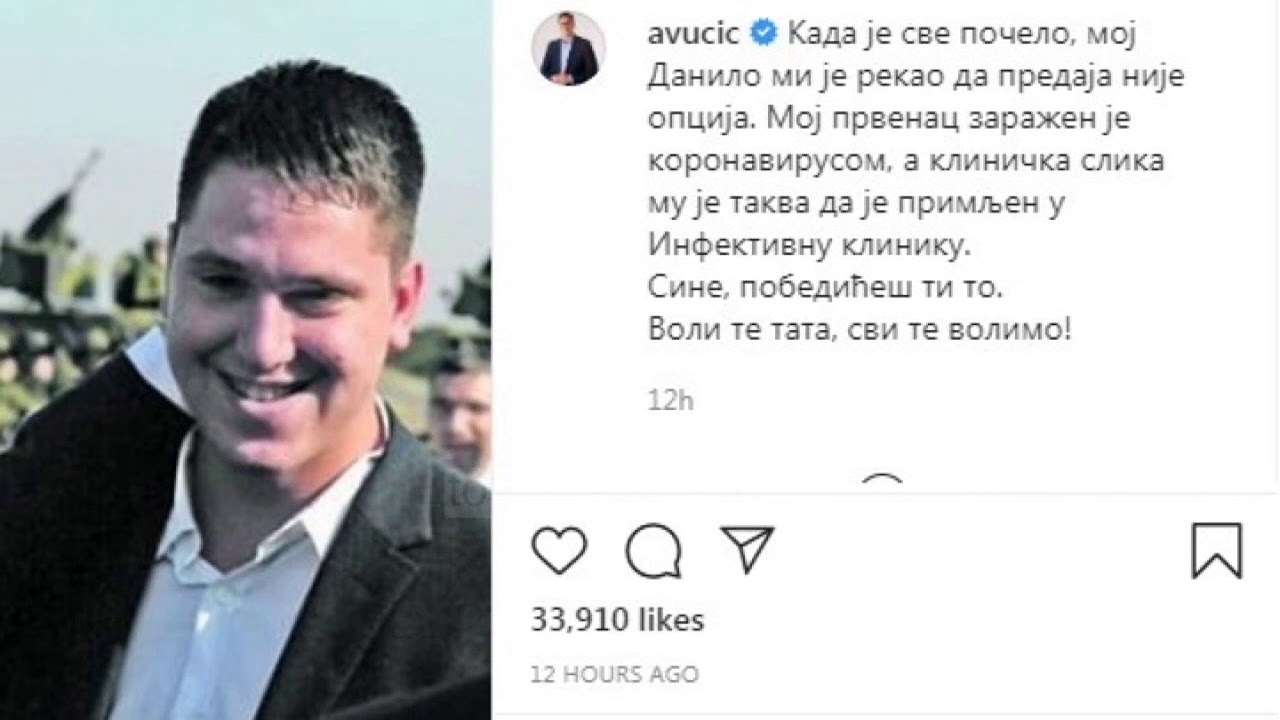The height and width of the screenshot is (720, 1280).
Task: Open the avucic username link
Action: point(694,34)
